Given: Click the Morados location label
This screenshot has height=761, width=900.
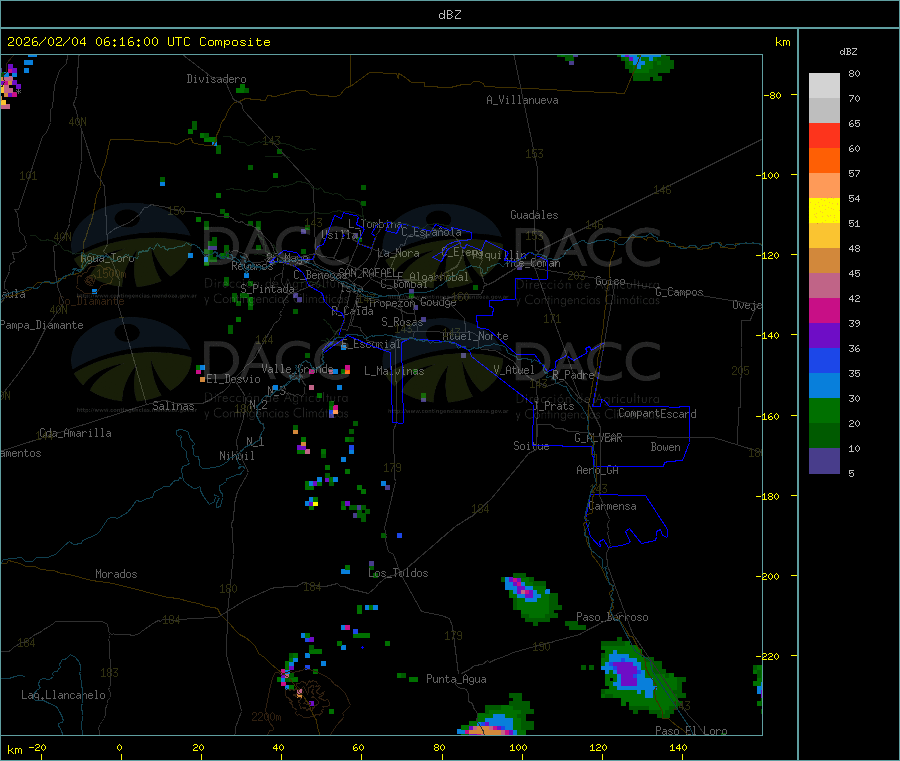Looking at the screenshot, I should [116, 574].
